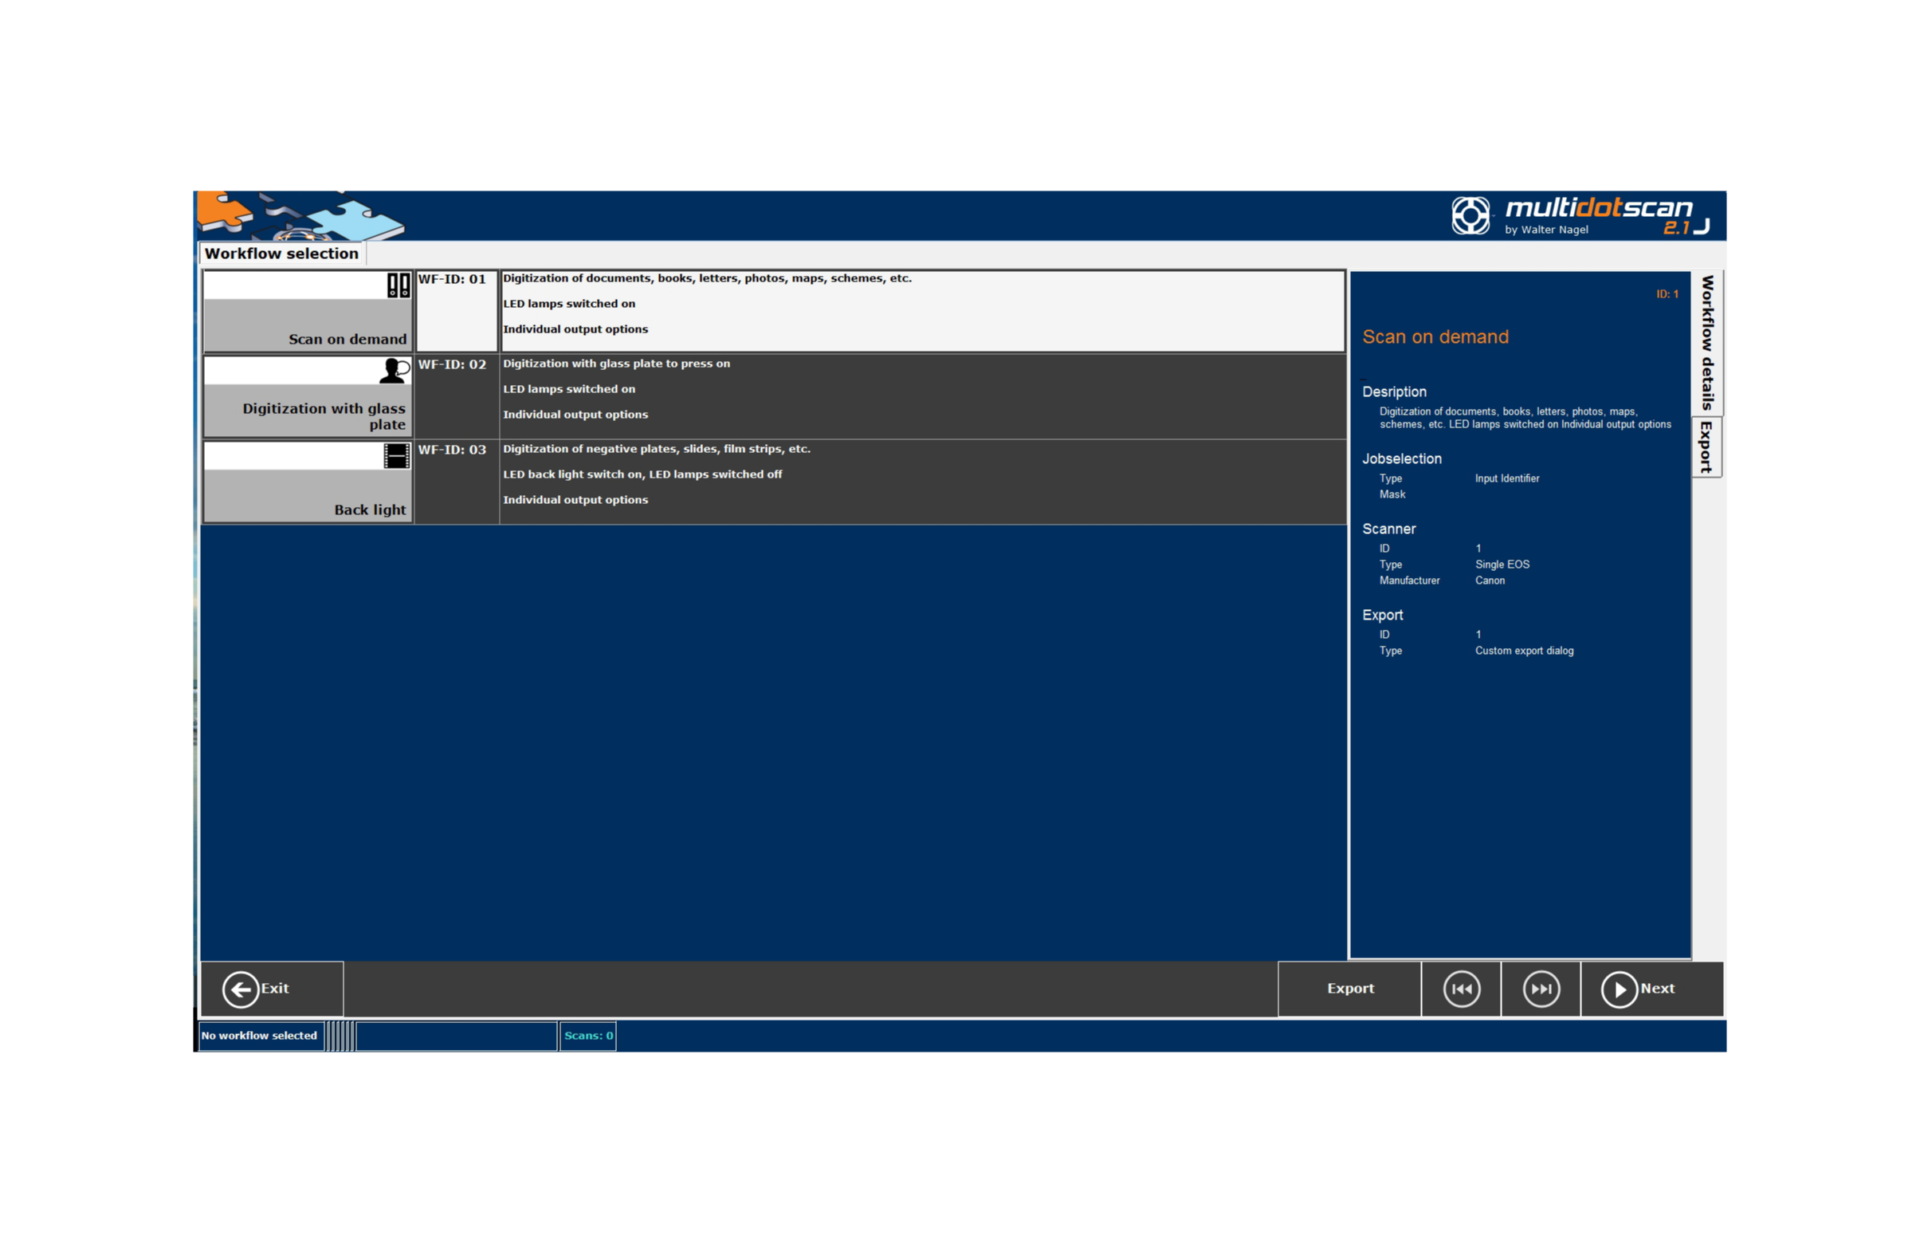Click the multidotscan logo emblem
Screen dimensions: 1920x1243
point(1470,215)
